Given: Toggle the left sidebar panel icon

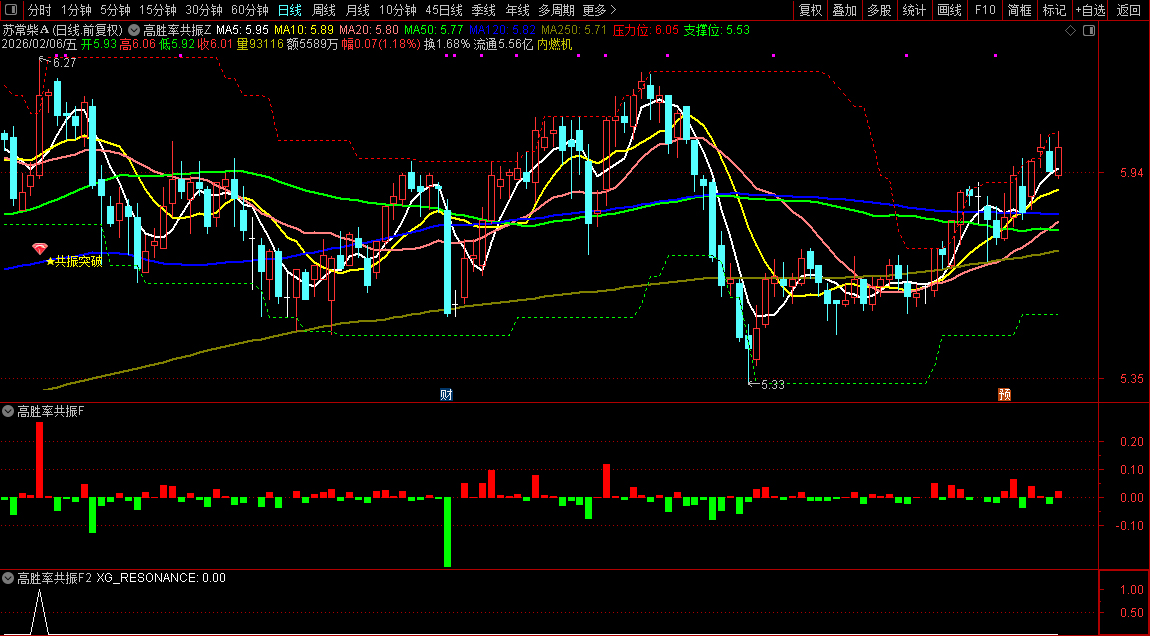Looking at the screenshot, I should click(10, 10).
